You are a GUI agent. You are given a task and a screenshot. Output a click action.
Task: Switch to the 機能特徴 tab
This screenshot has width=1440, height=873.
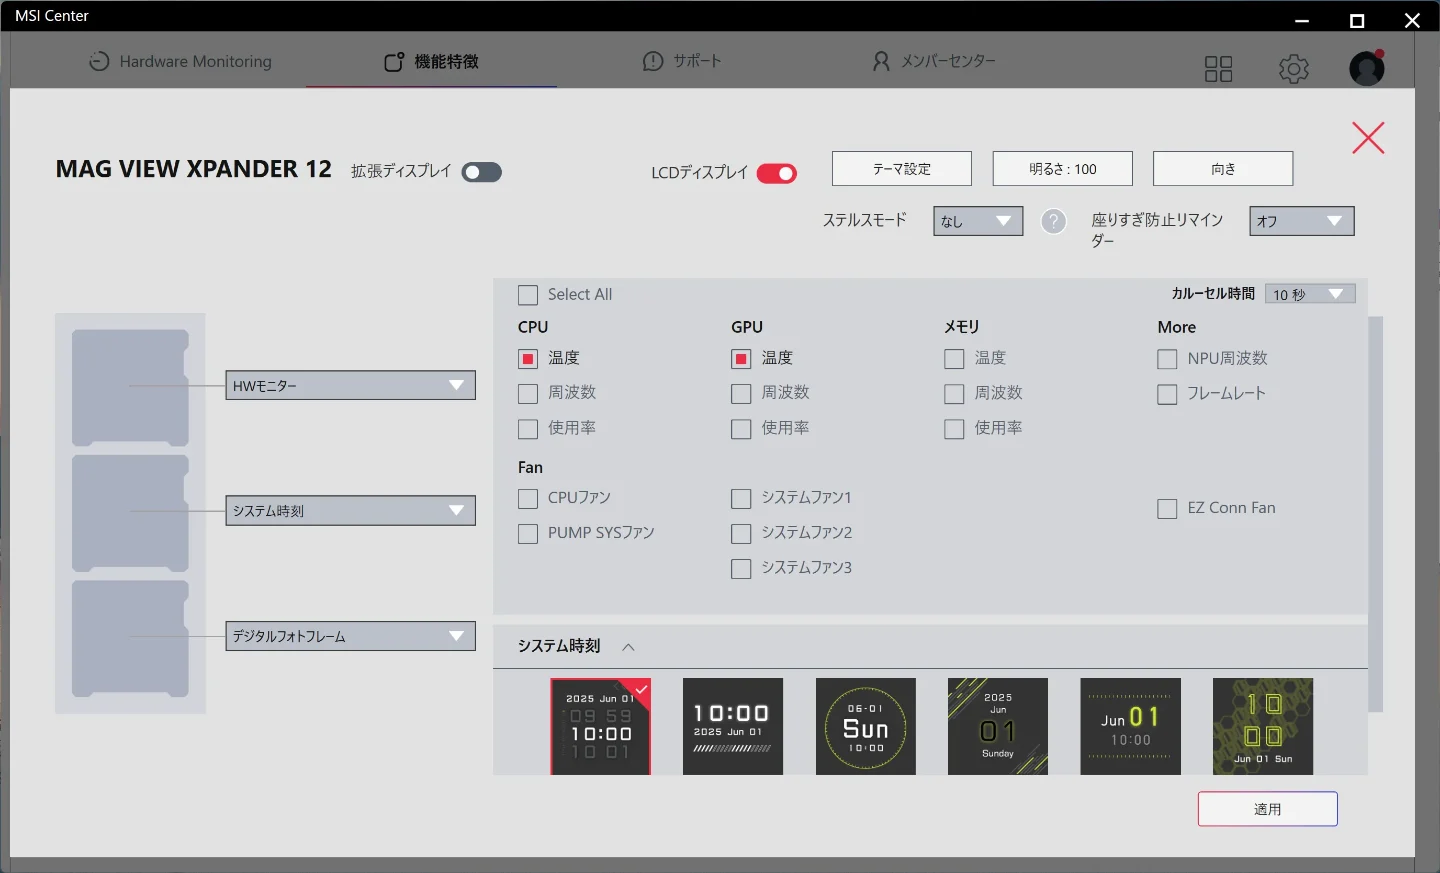(432, 61)
